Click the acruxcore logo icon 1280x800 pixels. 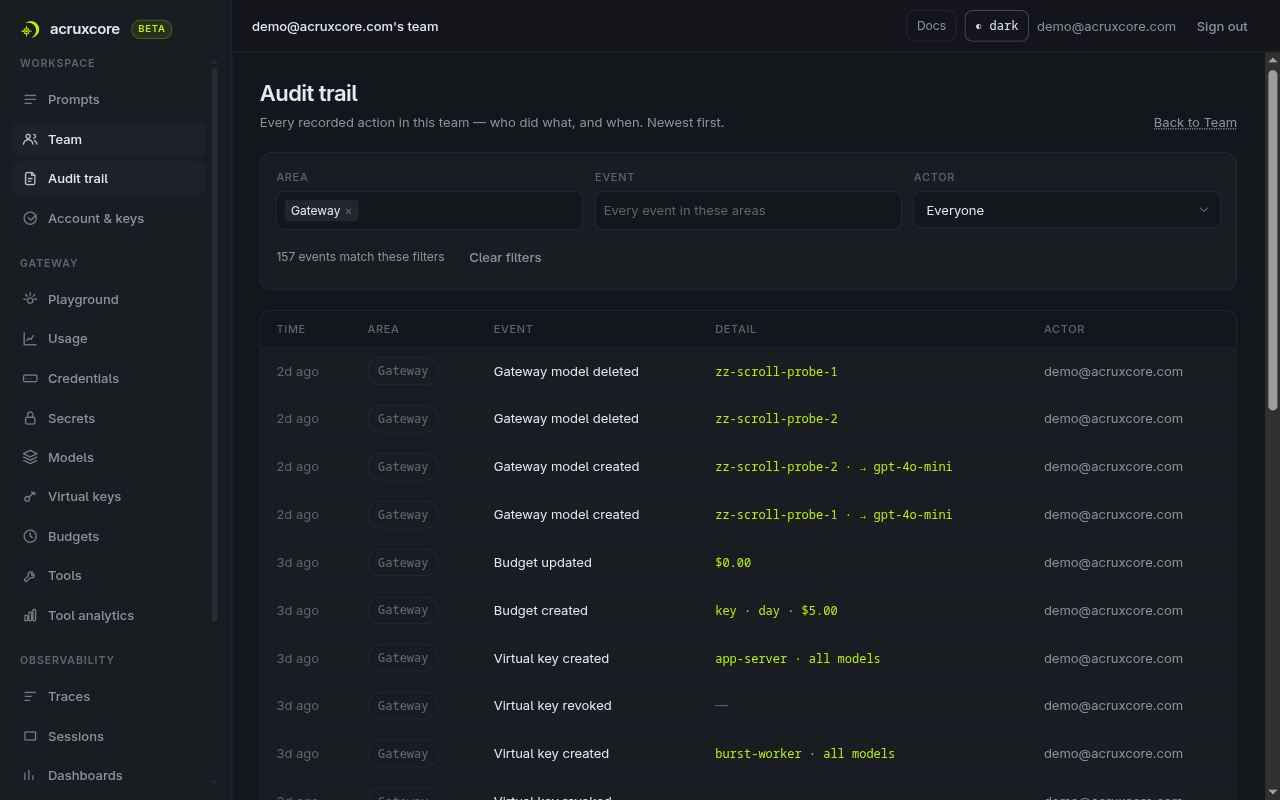30,29
